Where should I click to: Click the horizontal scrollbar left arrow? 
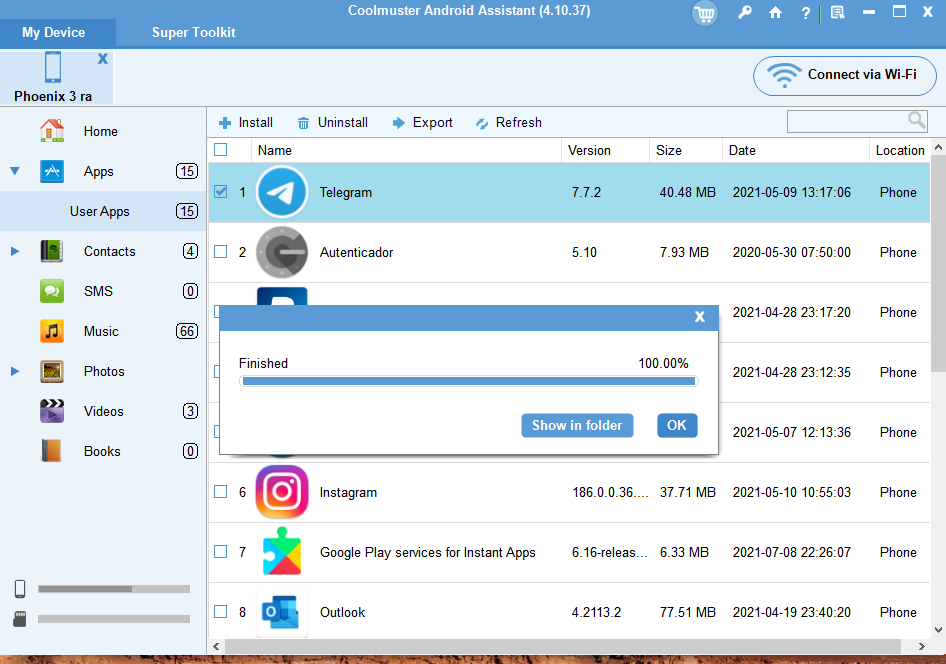(x=217, y=647)
